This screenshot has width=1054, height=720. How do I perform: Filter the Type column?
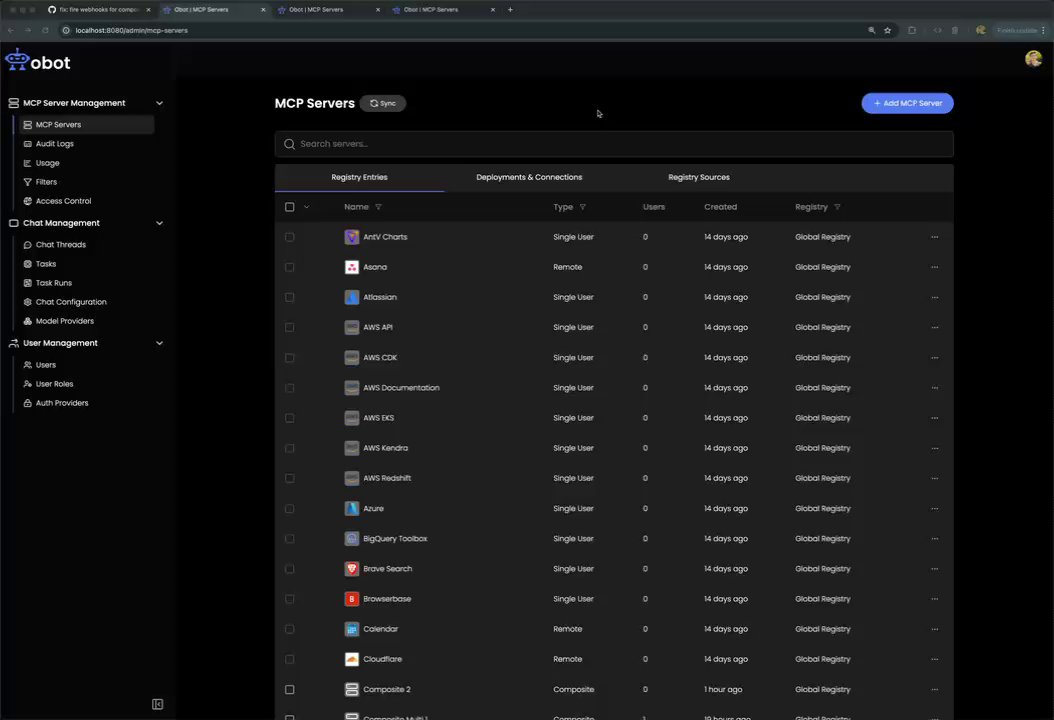[583, 207]
